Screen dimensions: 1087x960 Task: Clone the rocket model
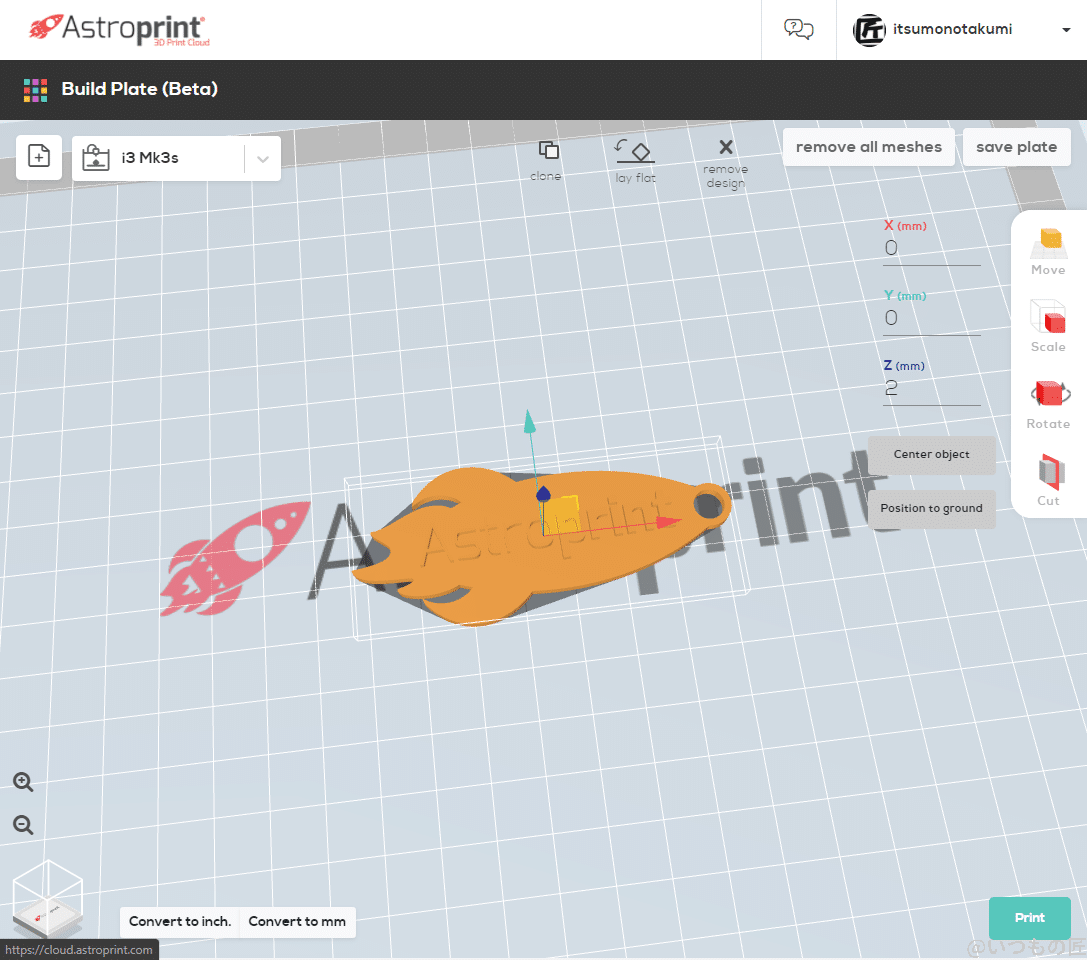click(546, 158)
